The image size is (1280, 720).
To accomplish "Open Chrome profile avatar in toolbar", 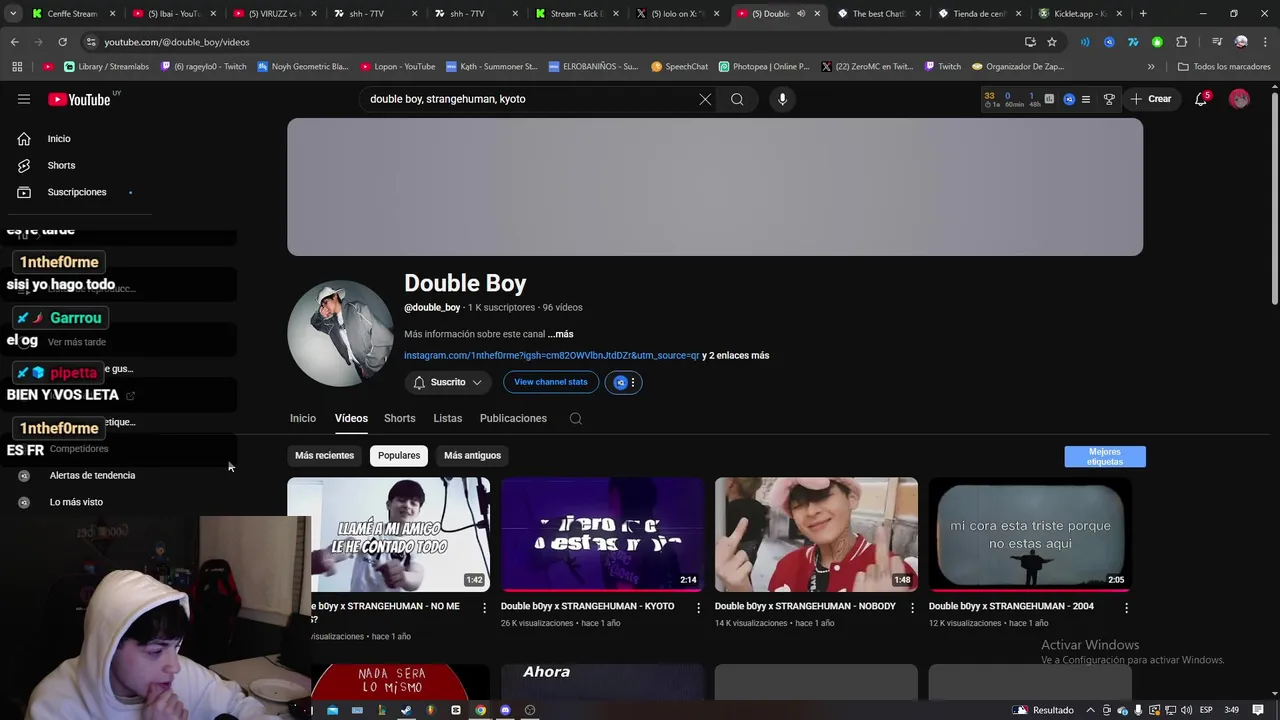I will (1241, 42).
